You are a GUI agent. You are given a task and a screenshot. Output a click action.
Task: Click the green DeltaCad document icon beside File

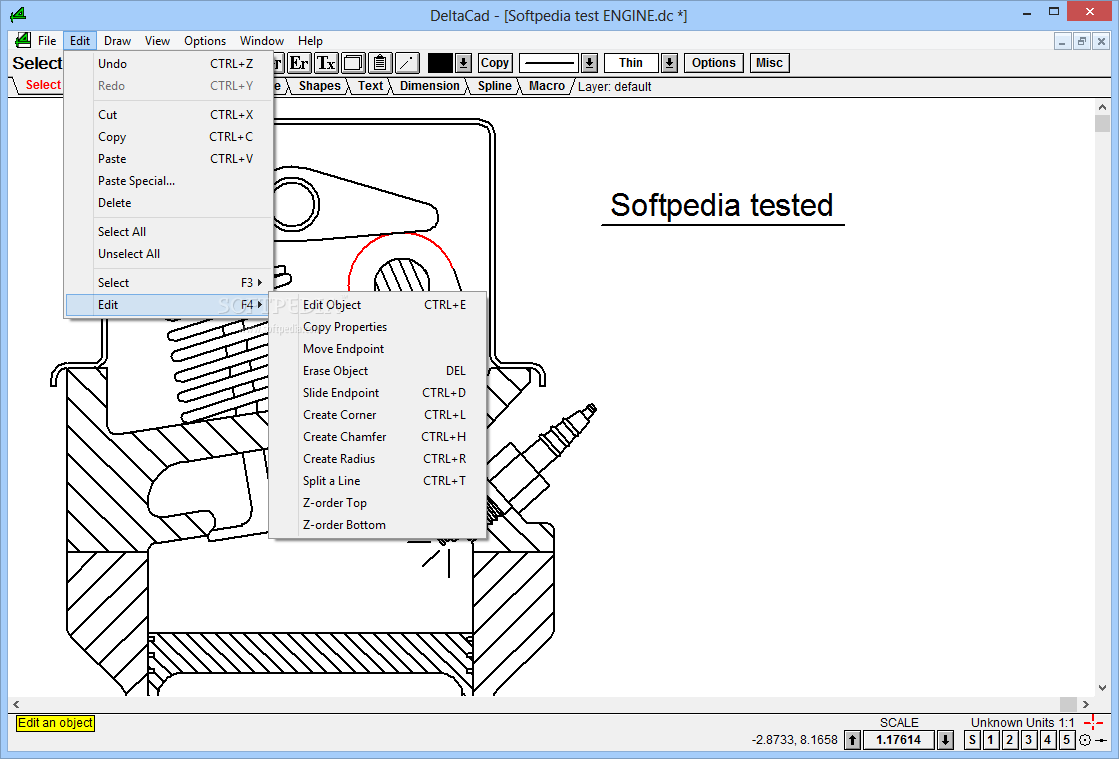click(23, 41)
